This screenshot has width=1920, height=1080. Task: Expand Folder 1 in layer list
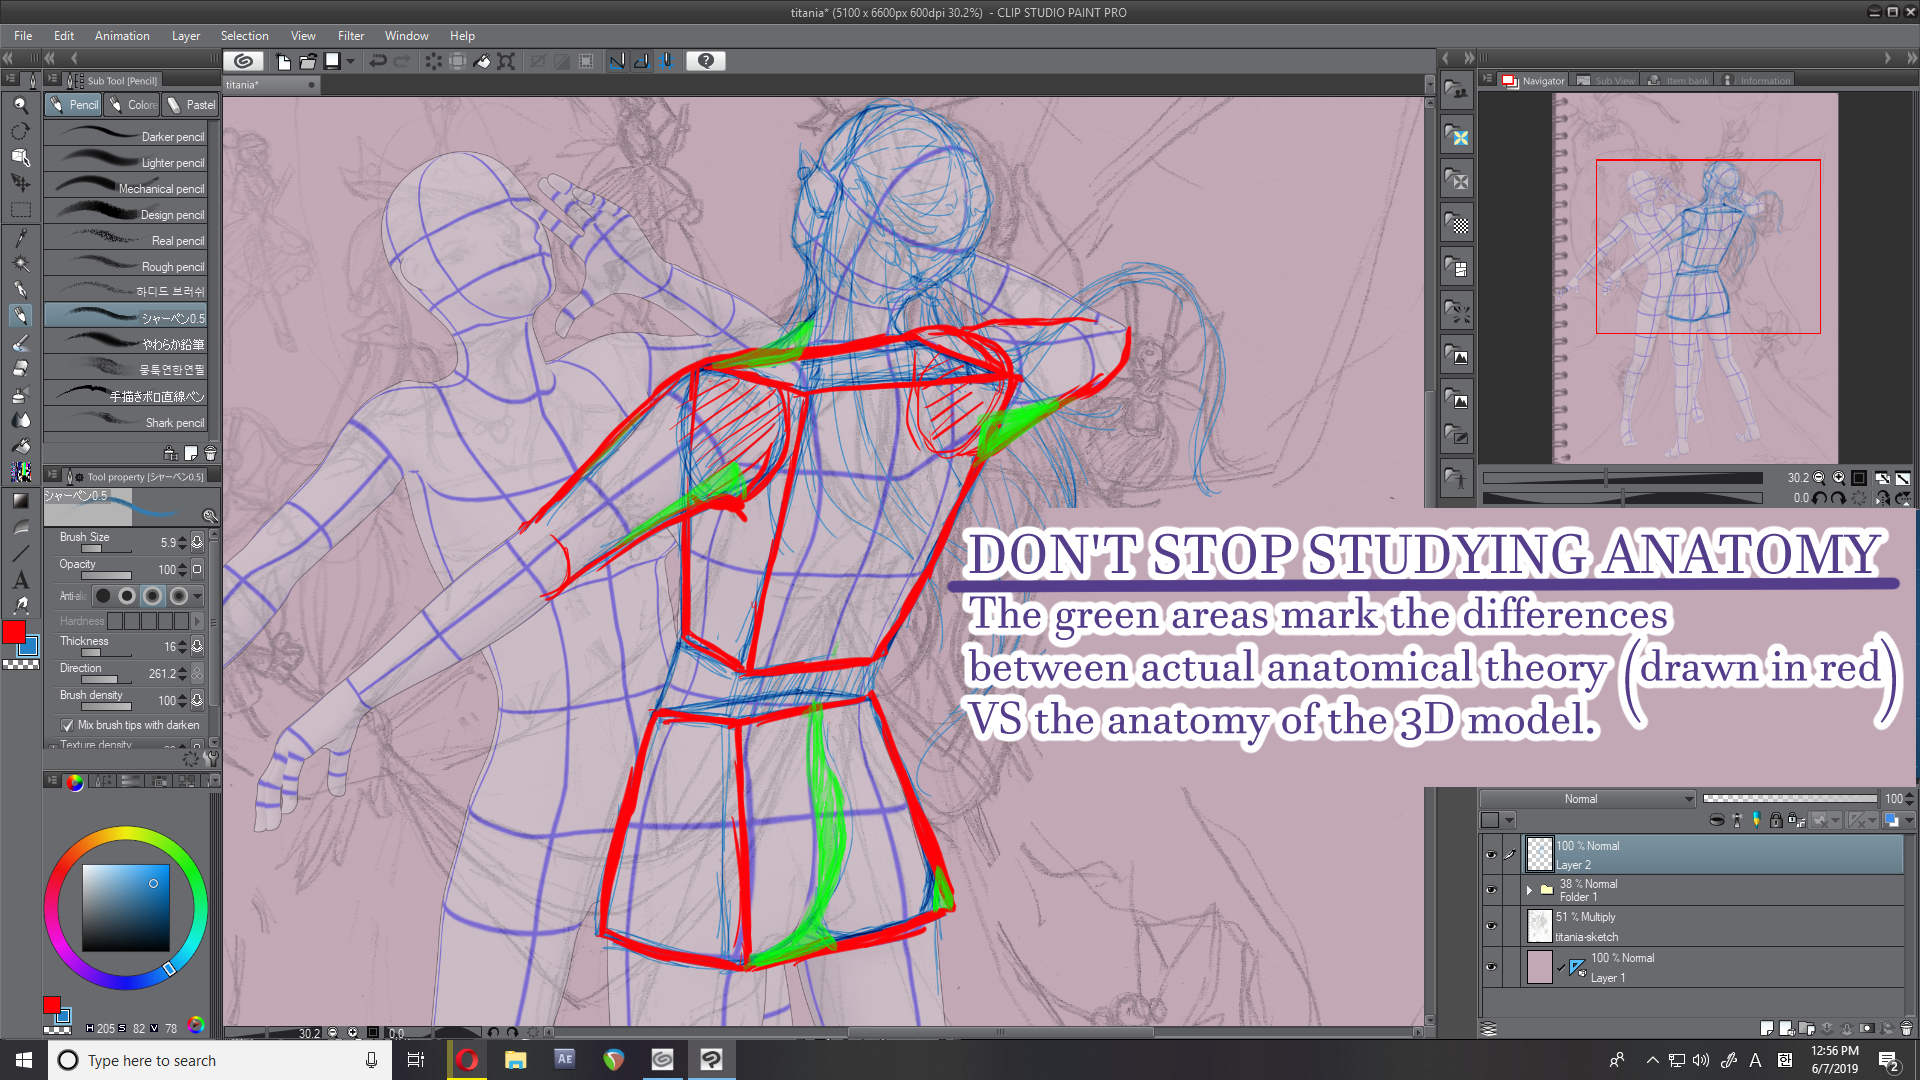tap(1529, 890)
